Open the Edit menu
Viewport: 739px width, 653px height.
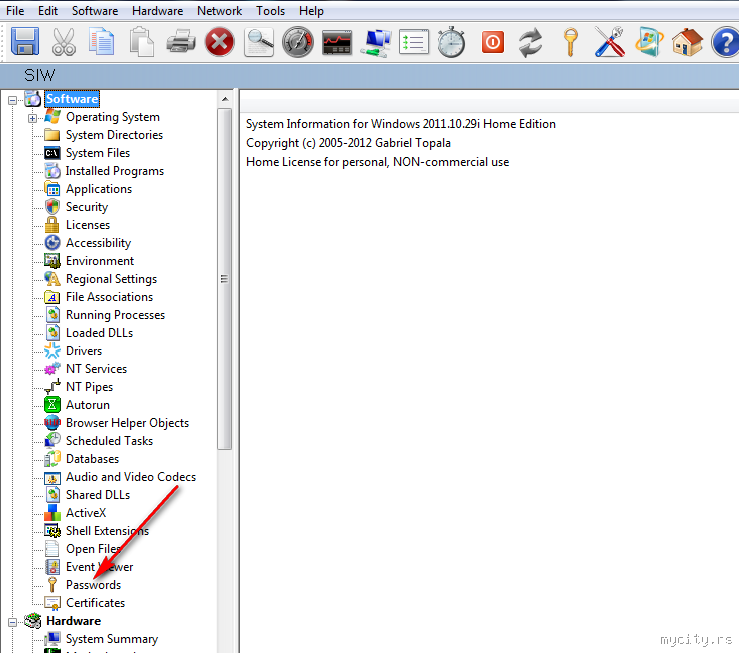[48, 10]
